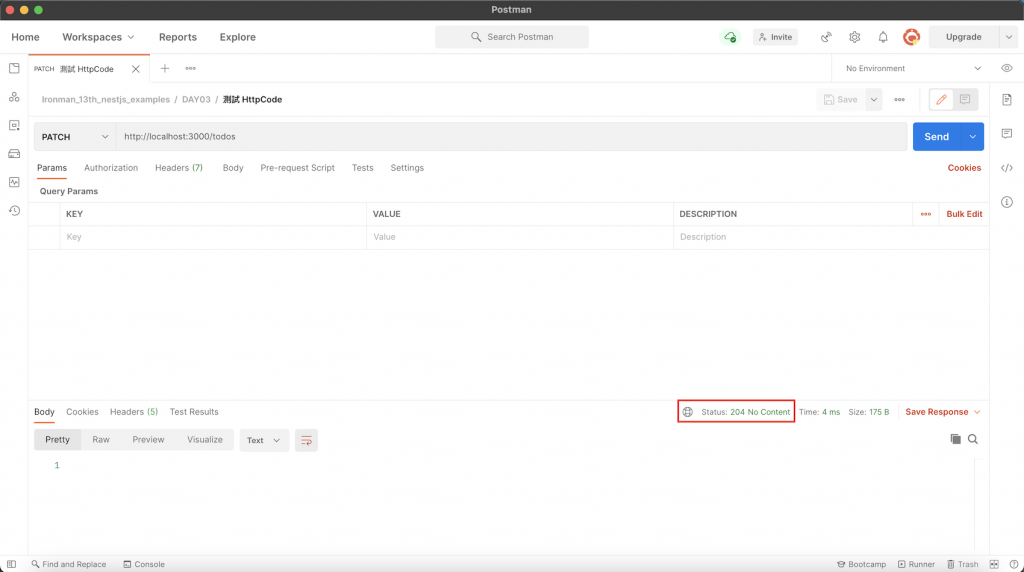Expand Upgrade options arrow
Image resolution: width=1024 pixels, height=572 pixels.
(1008, 37)
